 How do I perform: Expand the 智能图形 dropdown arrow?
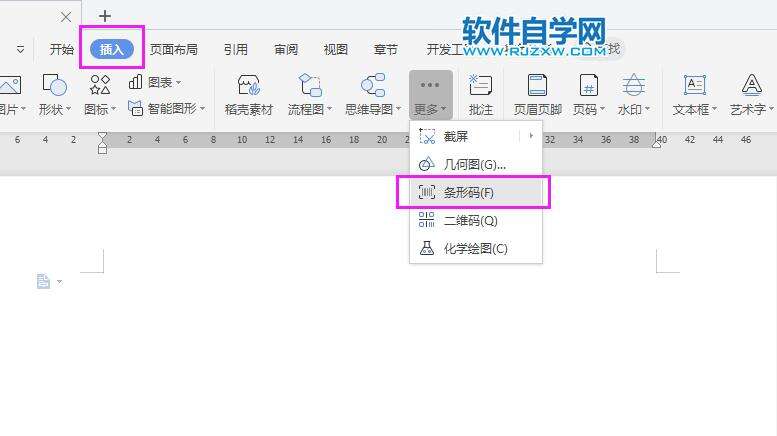coord(203,108)
